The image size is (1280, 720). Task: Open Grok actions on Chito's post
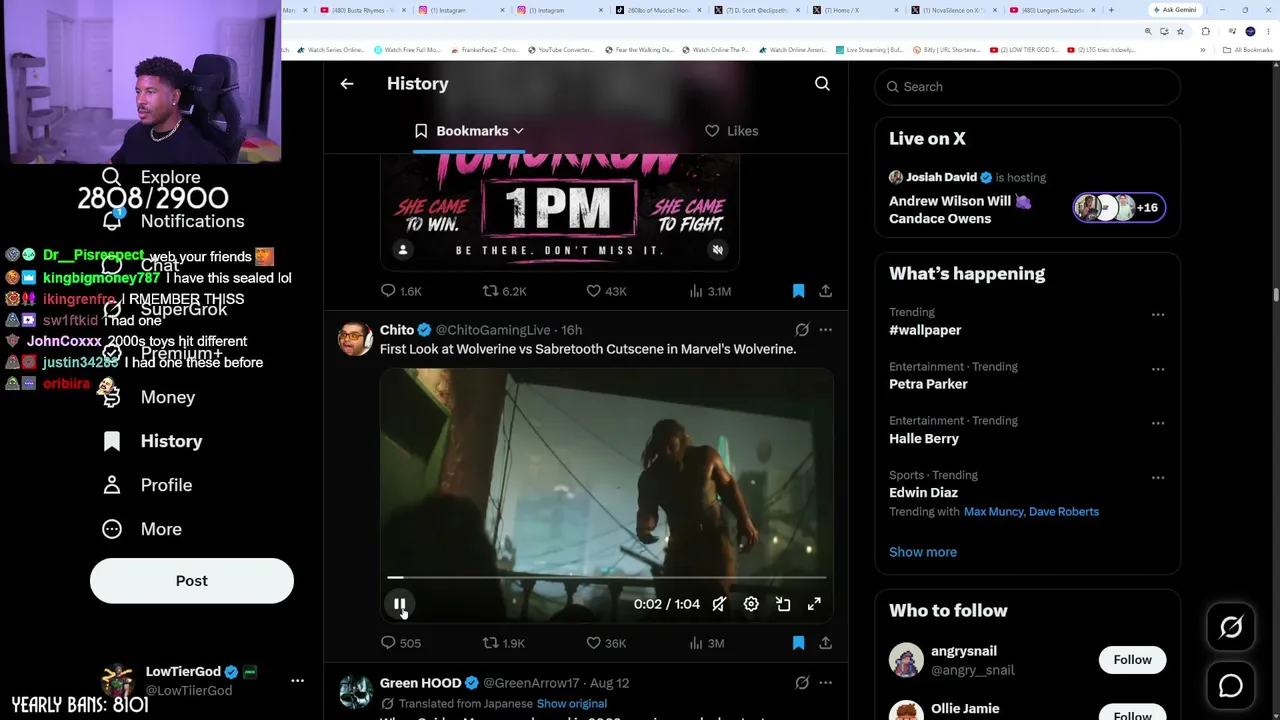[802, 330]
